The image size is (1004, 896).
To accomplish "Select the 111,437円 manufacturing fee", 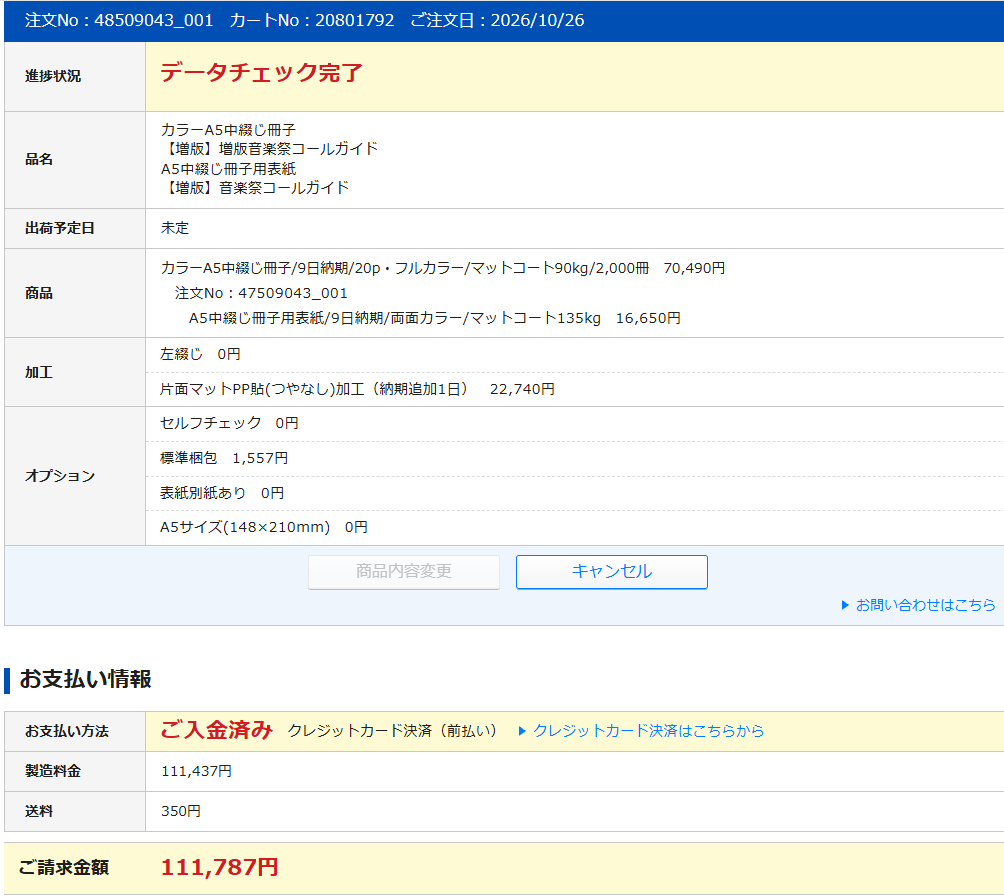I will click(x=196, y=771).
